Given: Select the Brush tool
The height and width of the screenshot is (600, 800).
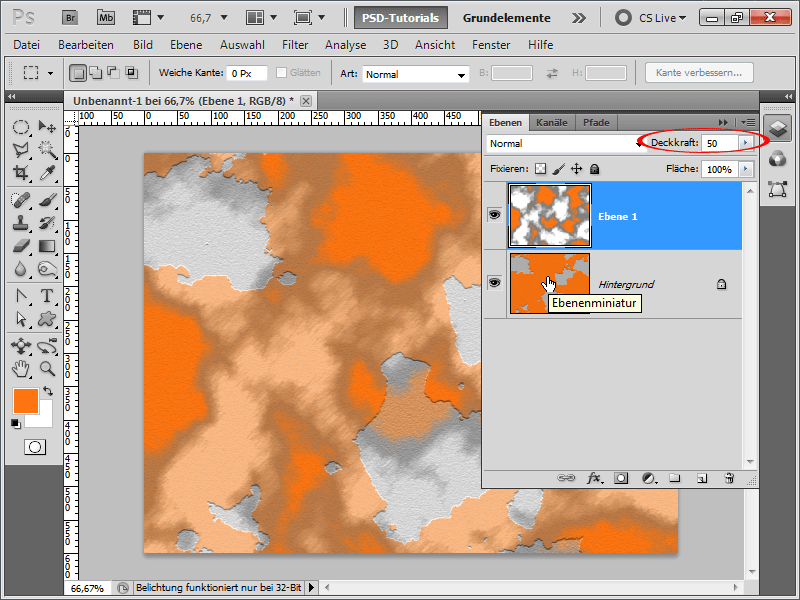Looking at the screenshot, I should (x=47, y=200).
